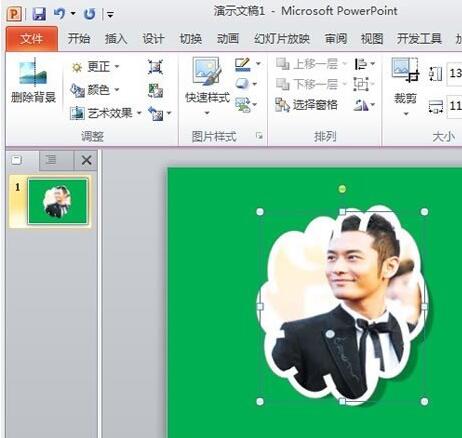
Task: Click the Picture Effects icon
Action: click(242, 84)
